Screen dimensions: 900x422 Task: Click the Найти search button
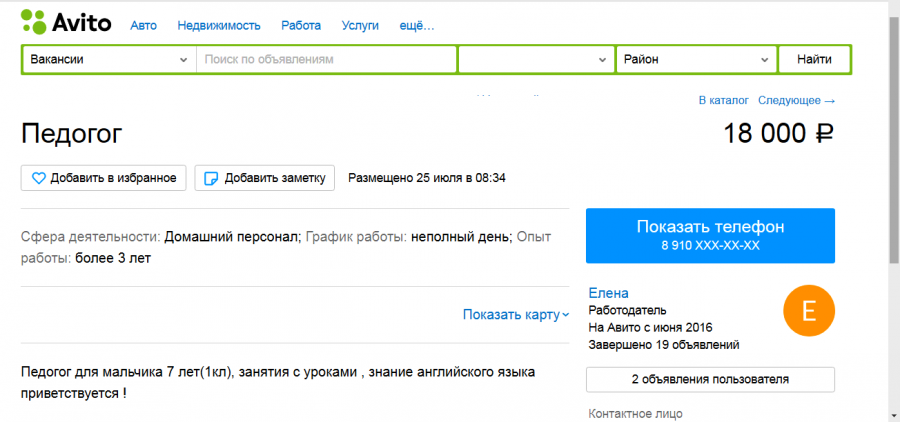pyautogui.click(x=814, y=59)
